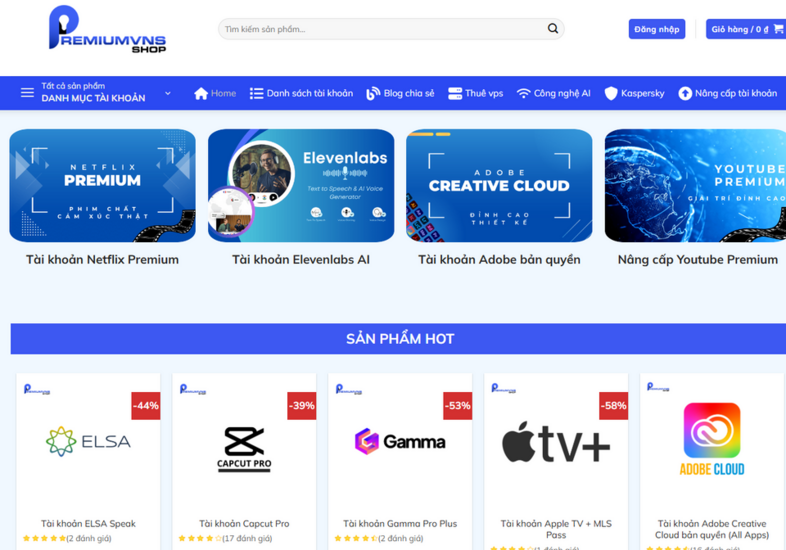Click the Kaspersky shield icon
The height and width of the screenshot is (550, 786).
coord(611,93)
